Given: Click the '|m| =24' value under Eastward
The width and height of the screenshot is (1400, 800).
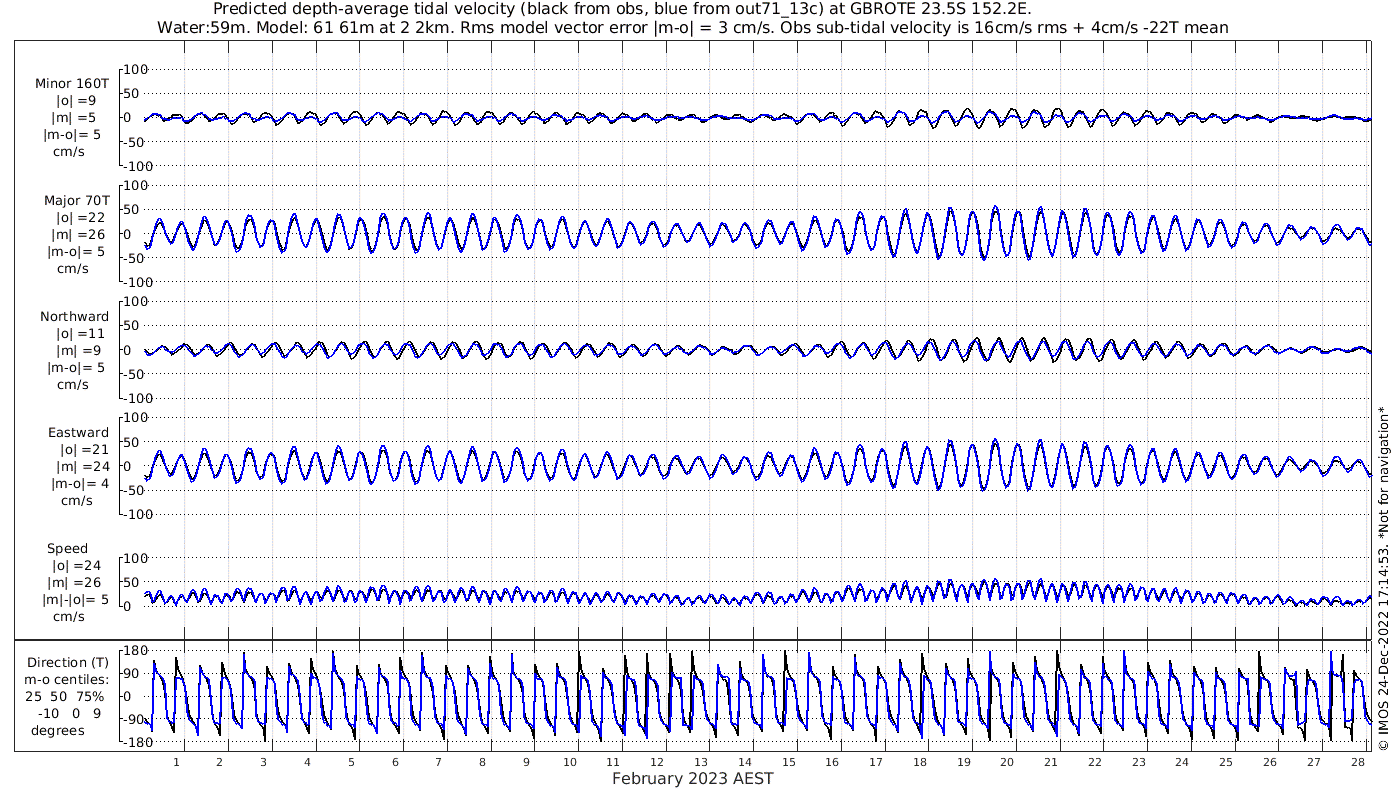Looking at the screenshot, I should point(81,467).
